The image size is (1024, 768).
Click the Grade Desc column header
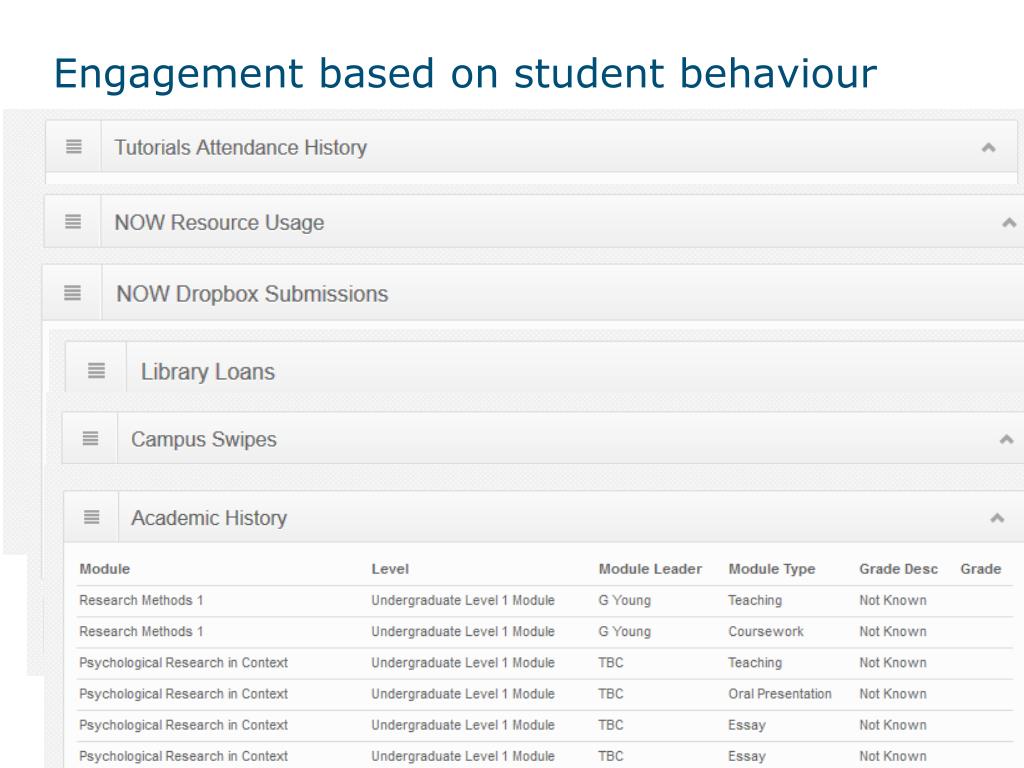click(898, 569)
